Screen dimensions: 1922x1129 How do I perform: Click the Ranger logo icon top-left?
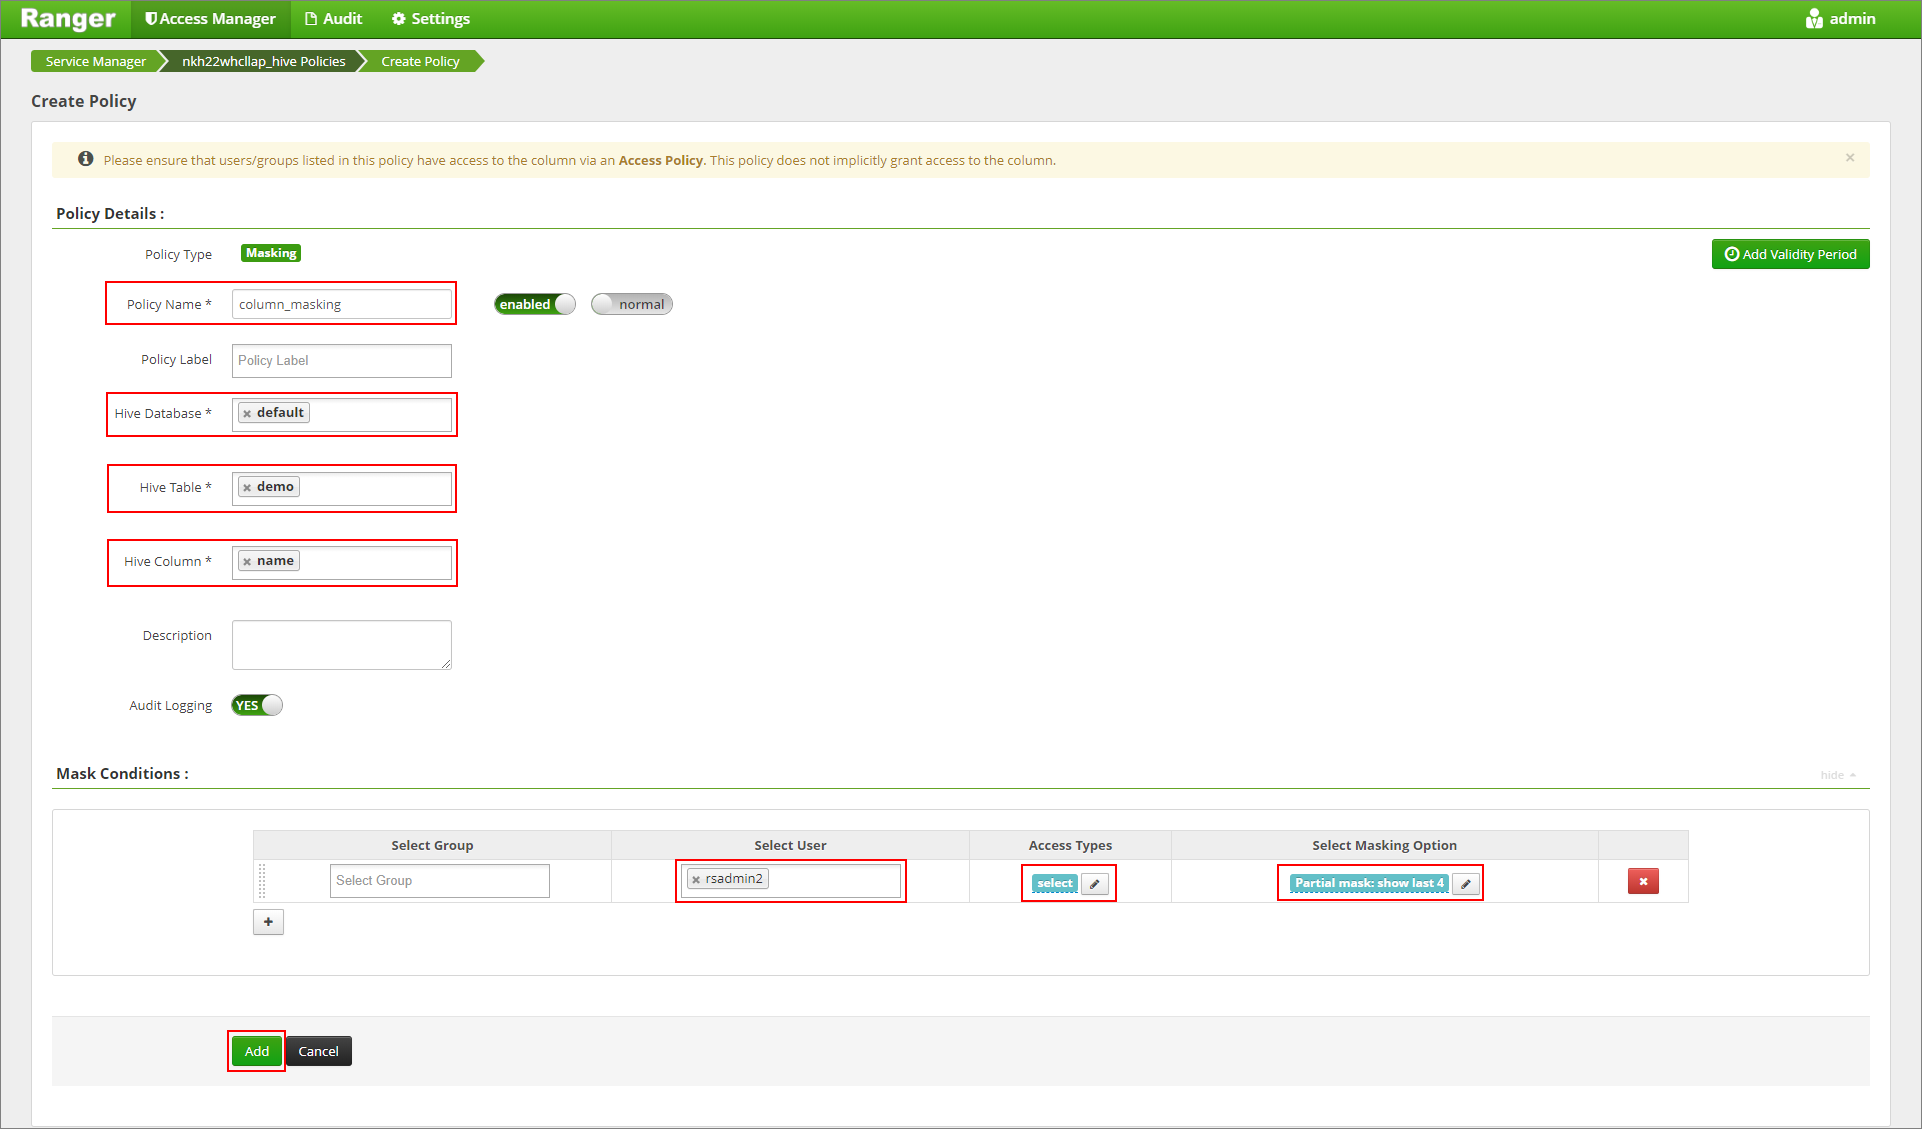69,17
